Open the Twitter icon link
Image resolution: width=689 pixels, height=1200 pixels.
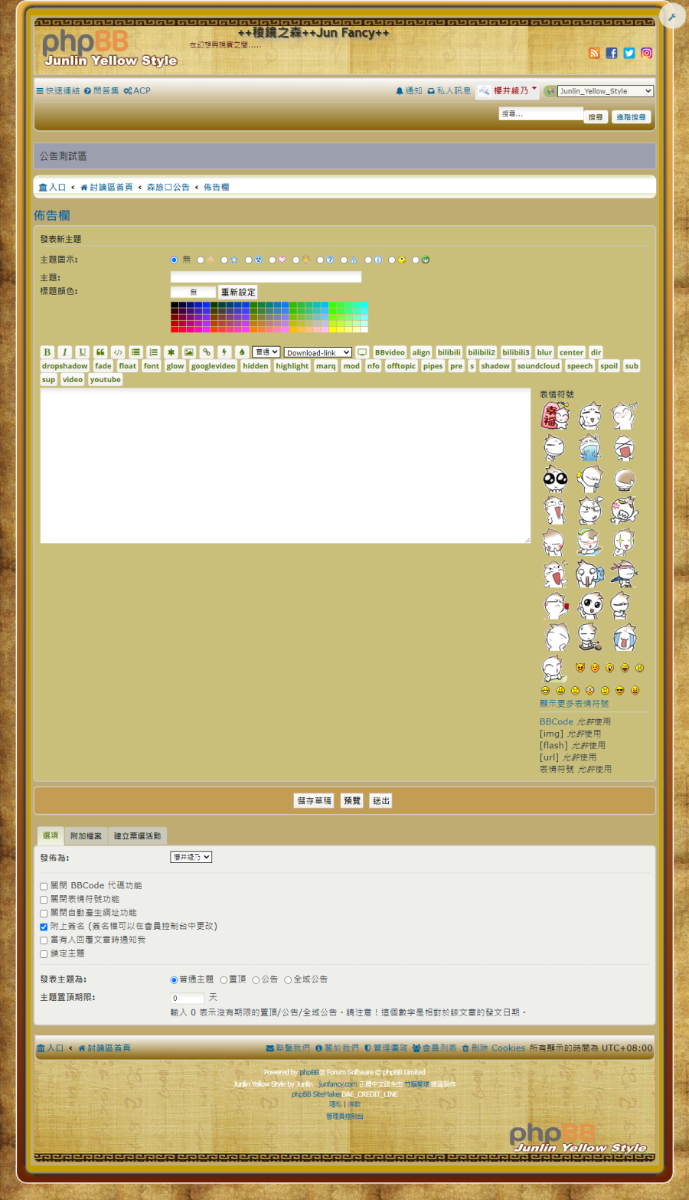[x=629, y=53]
